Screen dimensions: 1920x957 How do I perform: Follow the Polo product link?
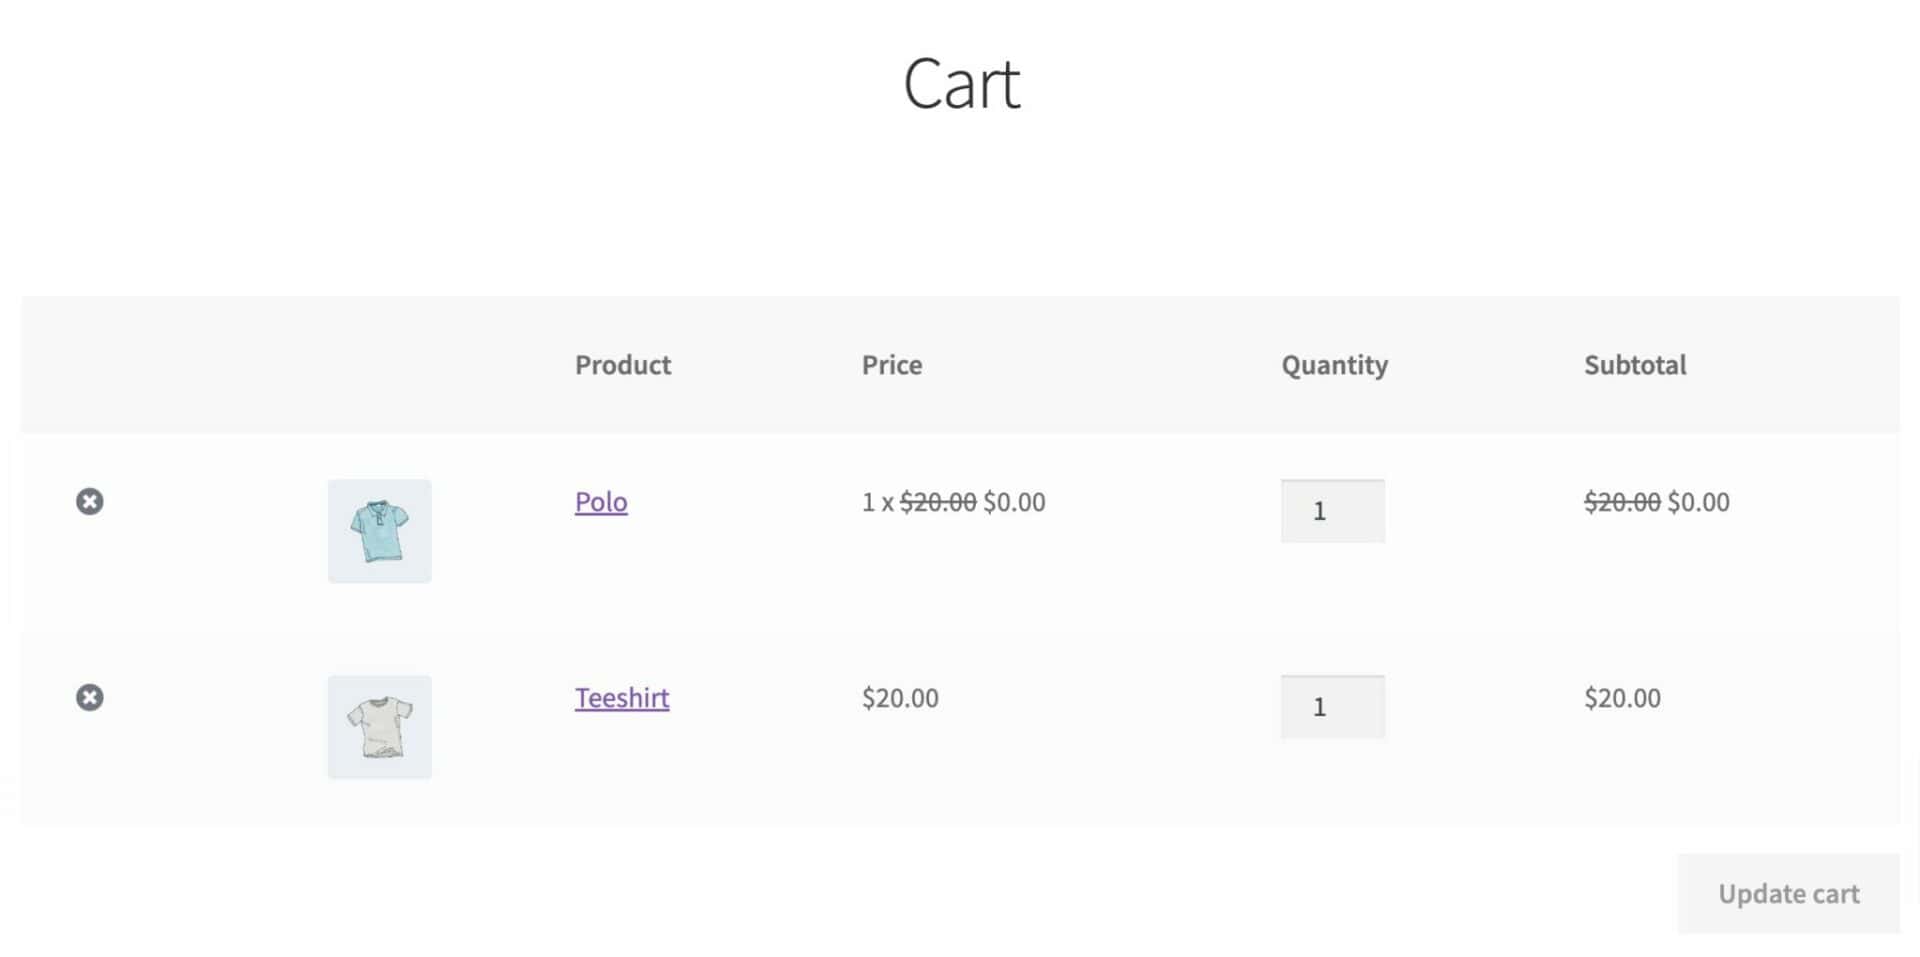[x=601, y=502]
